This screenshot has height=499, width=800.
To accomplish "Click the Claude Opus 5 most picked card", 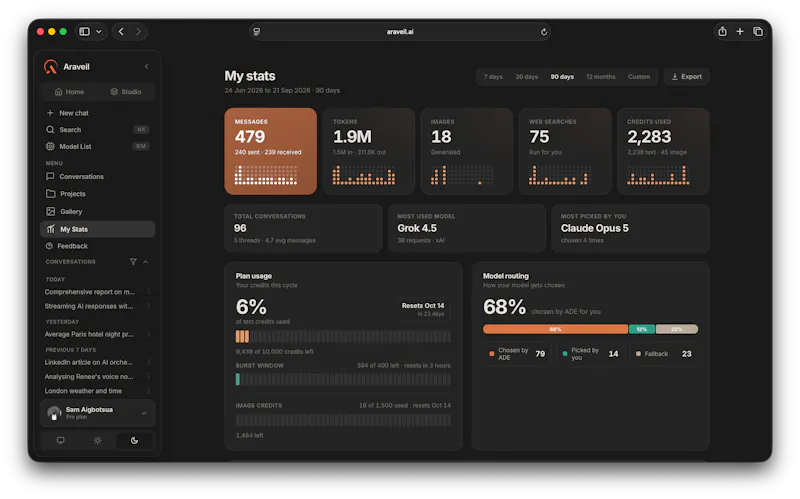I will (630, 229).
